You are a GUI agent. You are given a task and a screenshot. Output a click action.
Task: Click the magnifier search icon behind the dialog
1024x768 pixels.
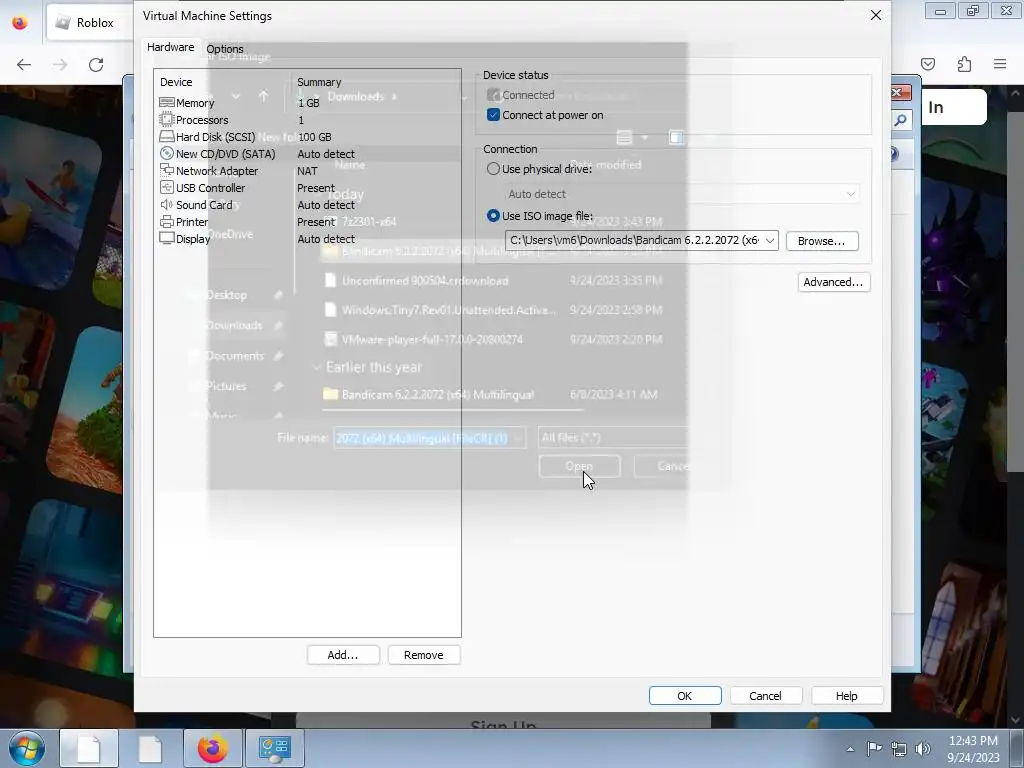(x=901, y=120)
